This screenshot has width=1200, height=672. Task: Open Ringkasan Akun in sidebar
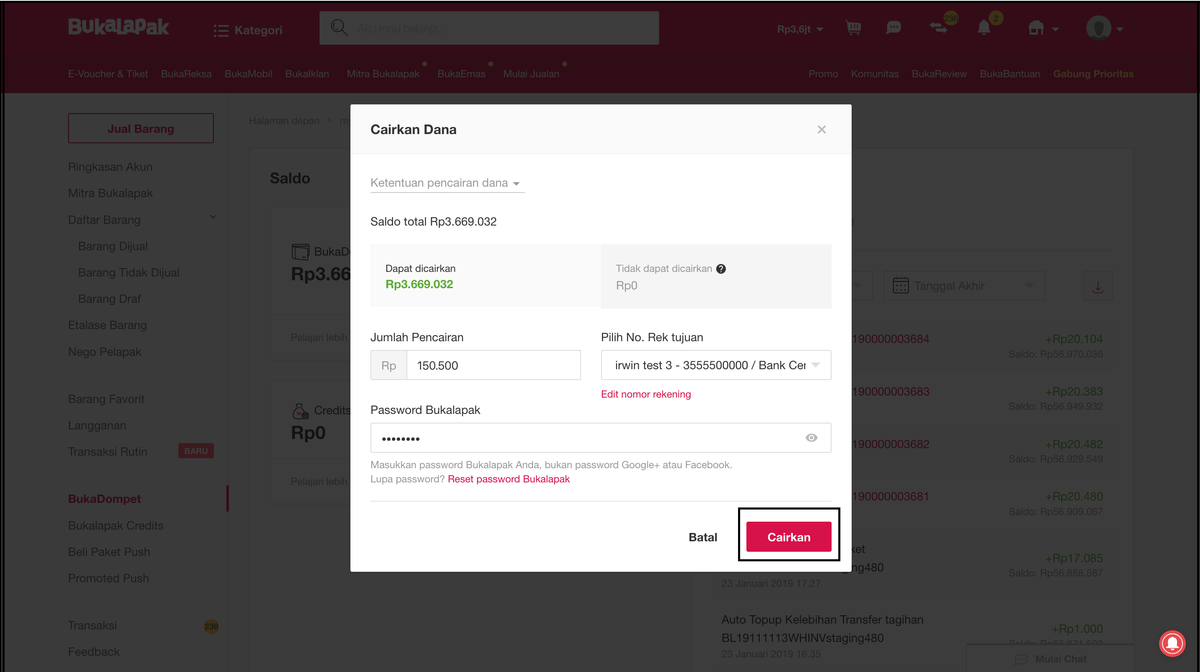[110, 167]
